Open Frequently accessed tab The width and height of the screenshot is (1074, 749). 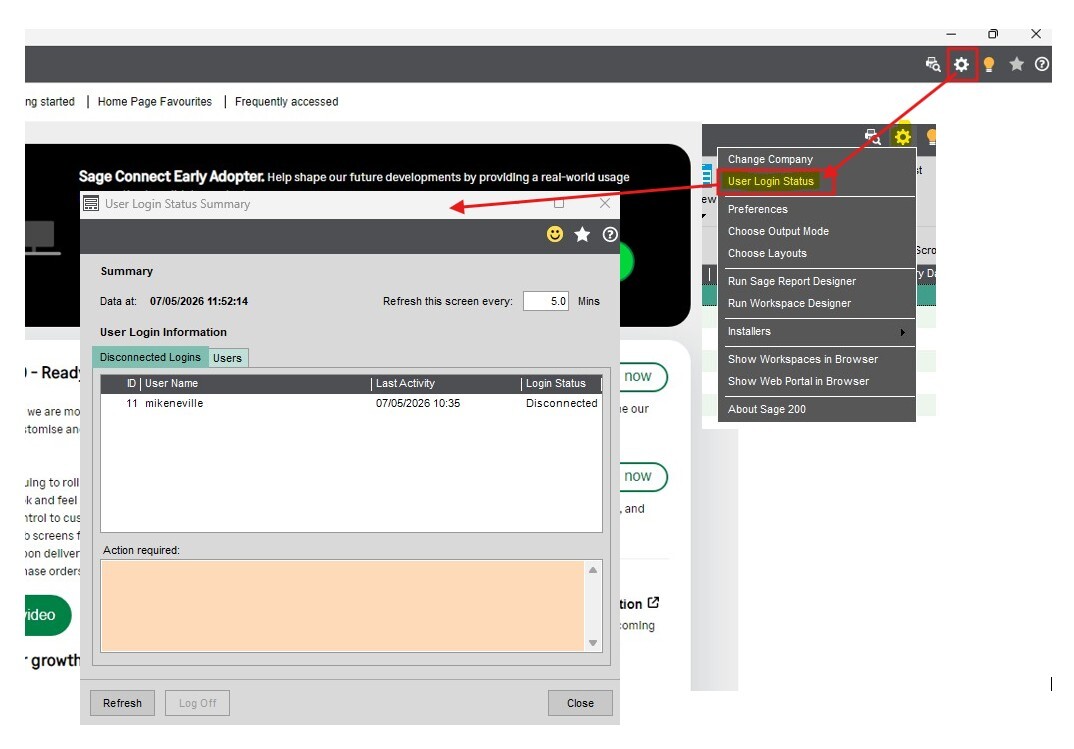(286, 101)
